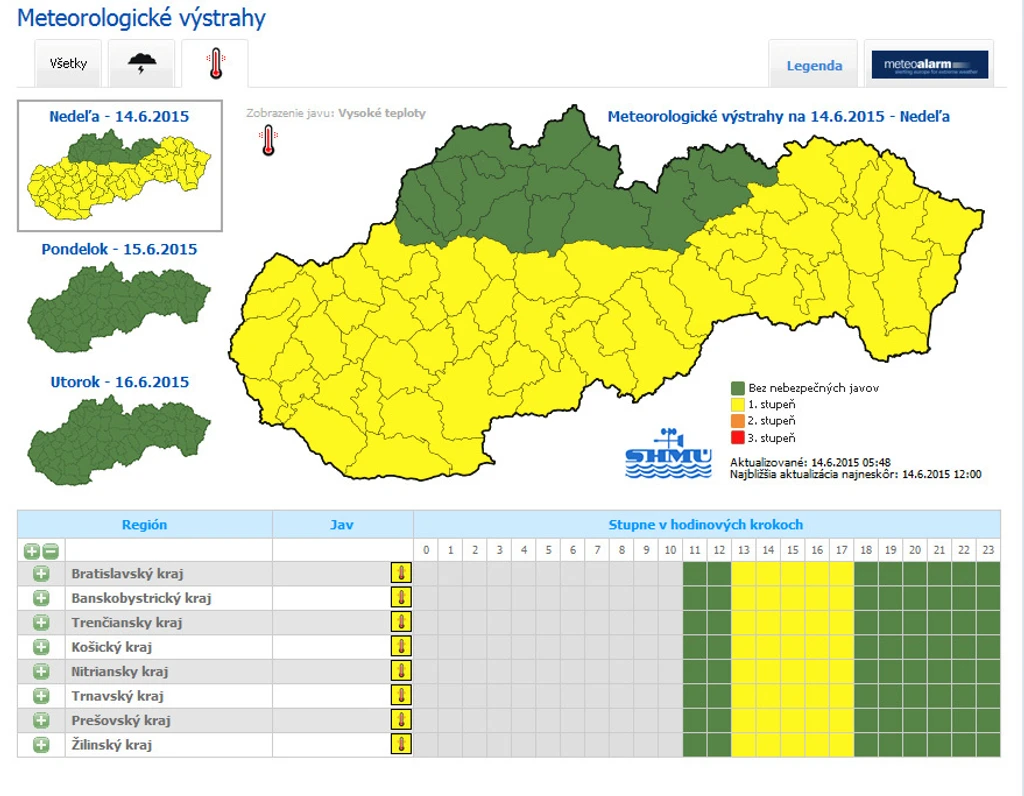The width and height of the screenshot is (1024, 796).
Task: Click heat icon in Banskobystrický kraj row
Action: 401,598
